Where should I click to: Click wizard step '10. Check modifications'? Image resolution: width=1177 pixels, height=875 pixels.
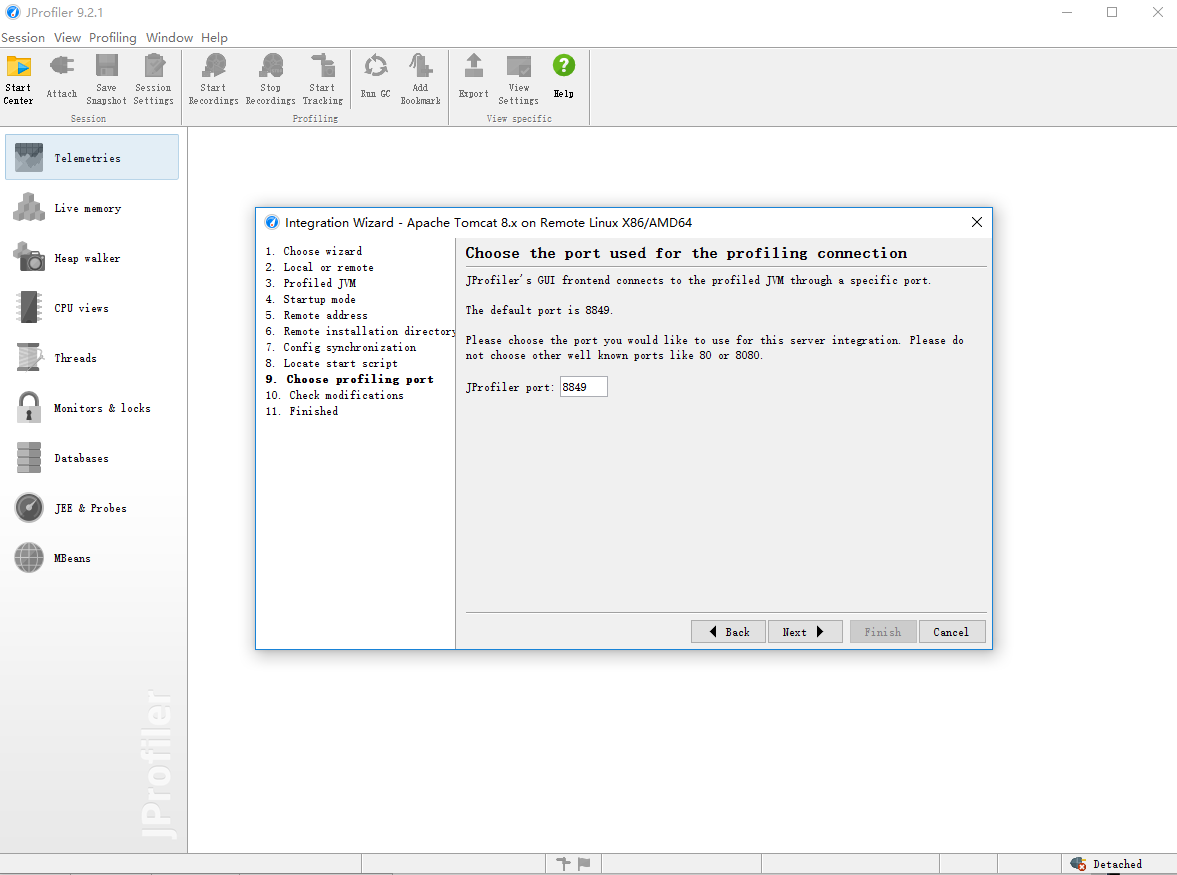click(x=335, y=395)
